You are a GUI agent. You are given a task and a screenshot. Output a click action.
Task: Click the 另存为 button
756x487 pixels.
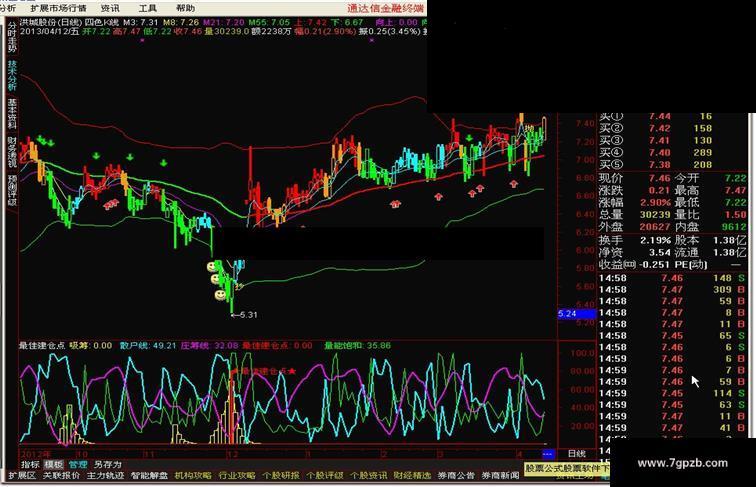(107, 464)
